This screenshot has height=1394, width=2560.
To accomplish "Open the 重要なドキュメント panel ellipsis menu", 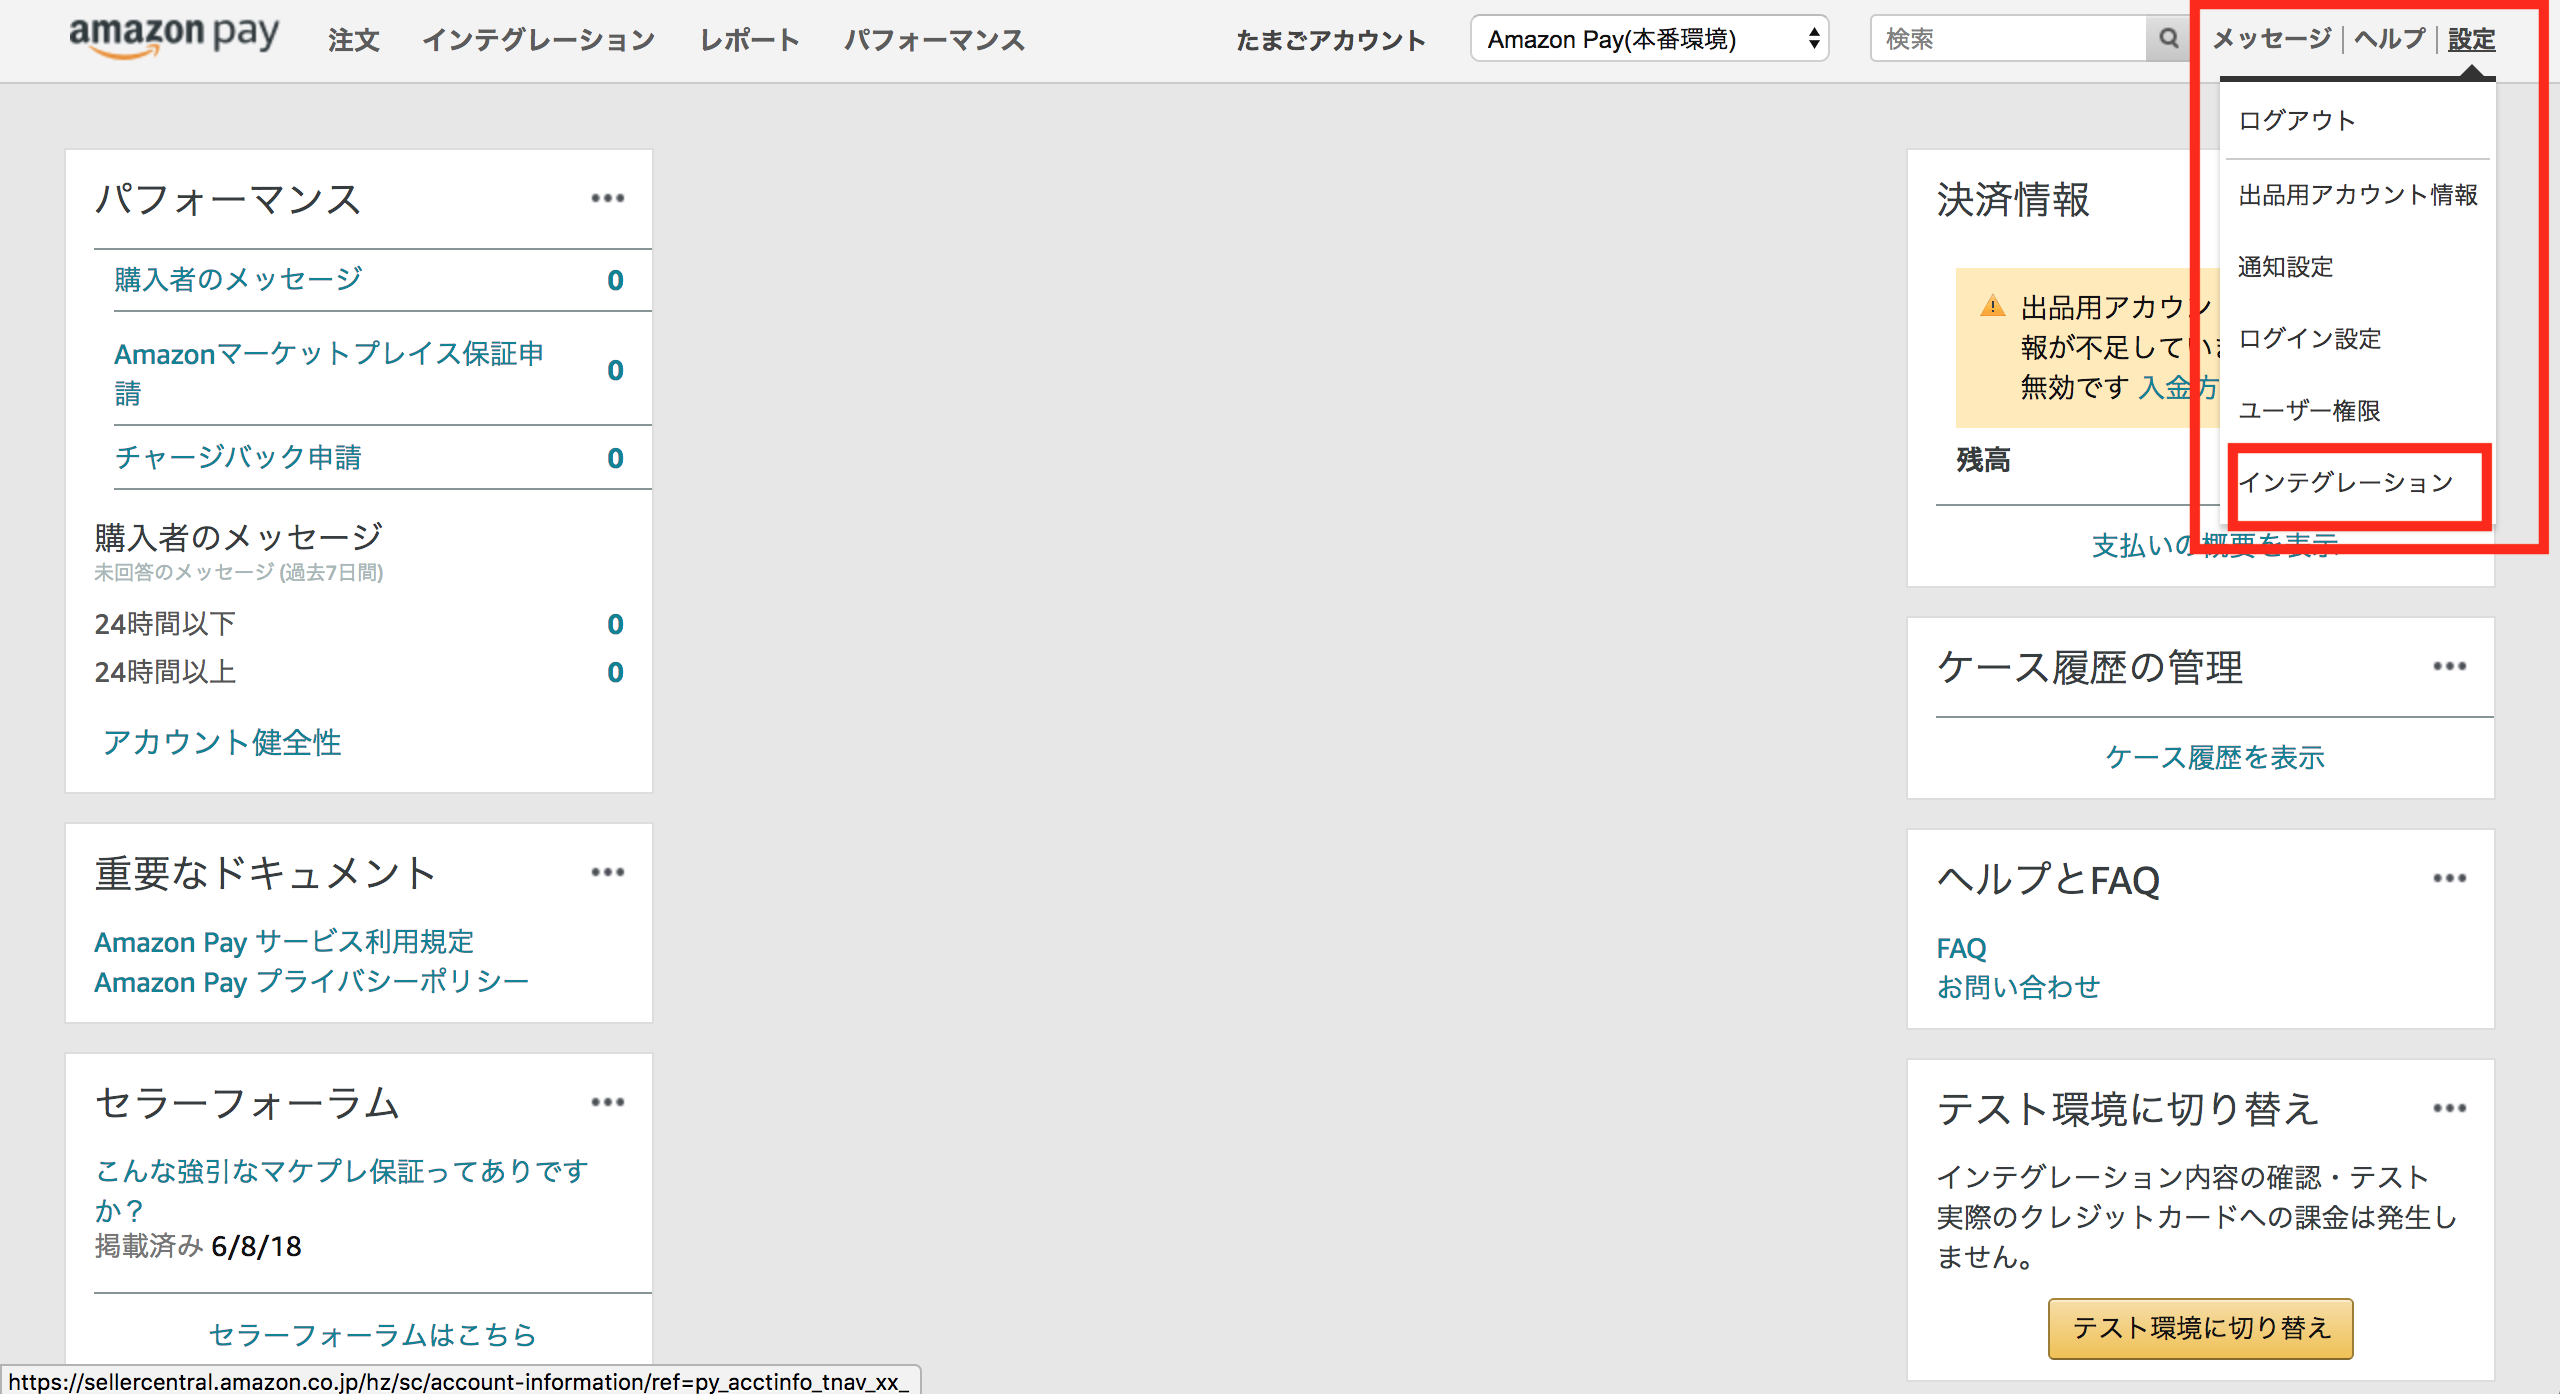I will [609, 872].
